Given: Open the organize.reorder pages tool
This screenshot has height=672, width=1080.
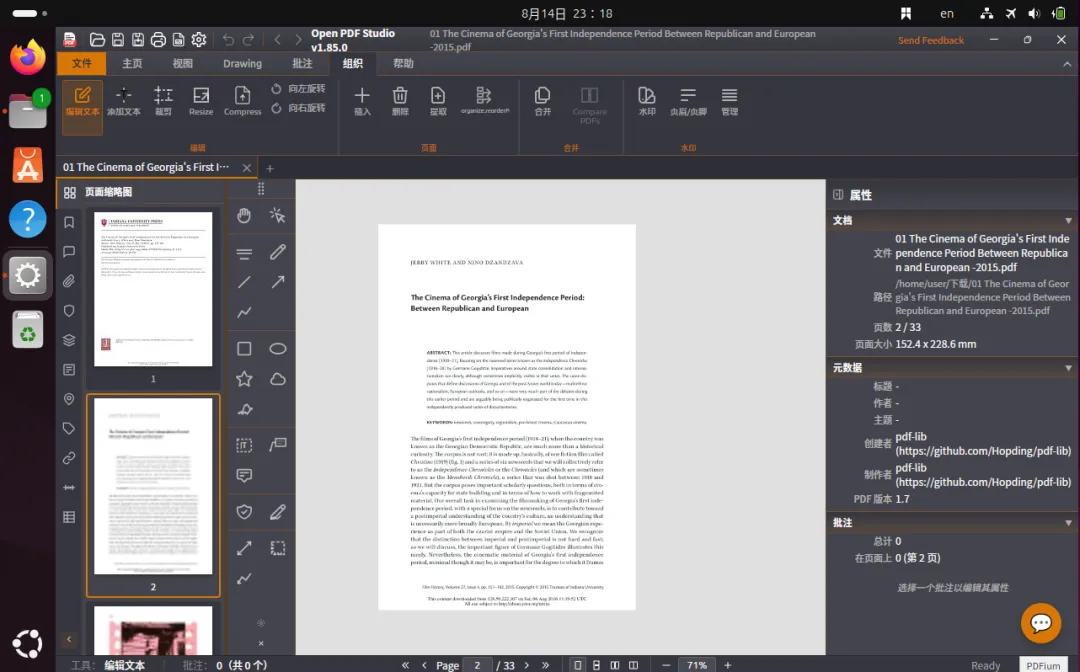Looking at the screenshot, I should click(x=484, y=101).
